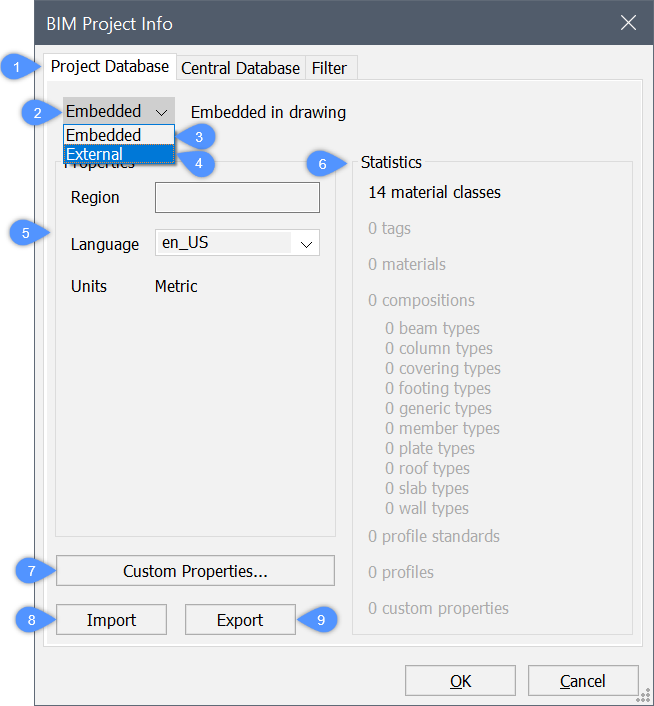This screenshot has width=654, height=706.
Task: Click callout marker 9 beside Export
Action: coord(320,619)
